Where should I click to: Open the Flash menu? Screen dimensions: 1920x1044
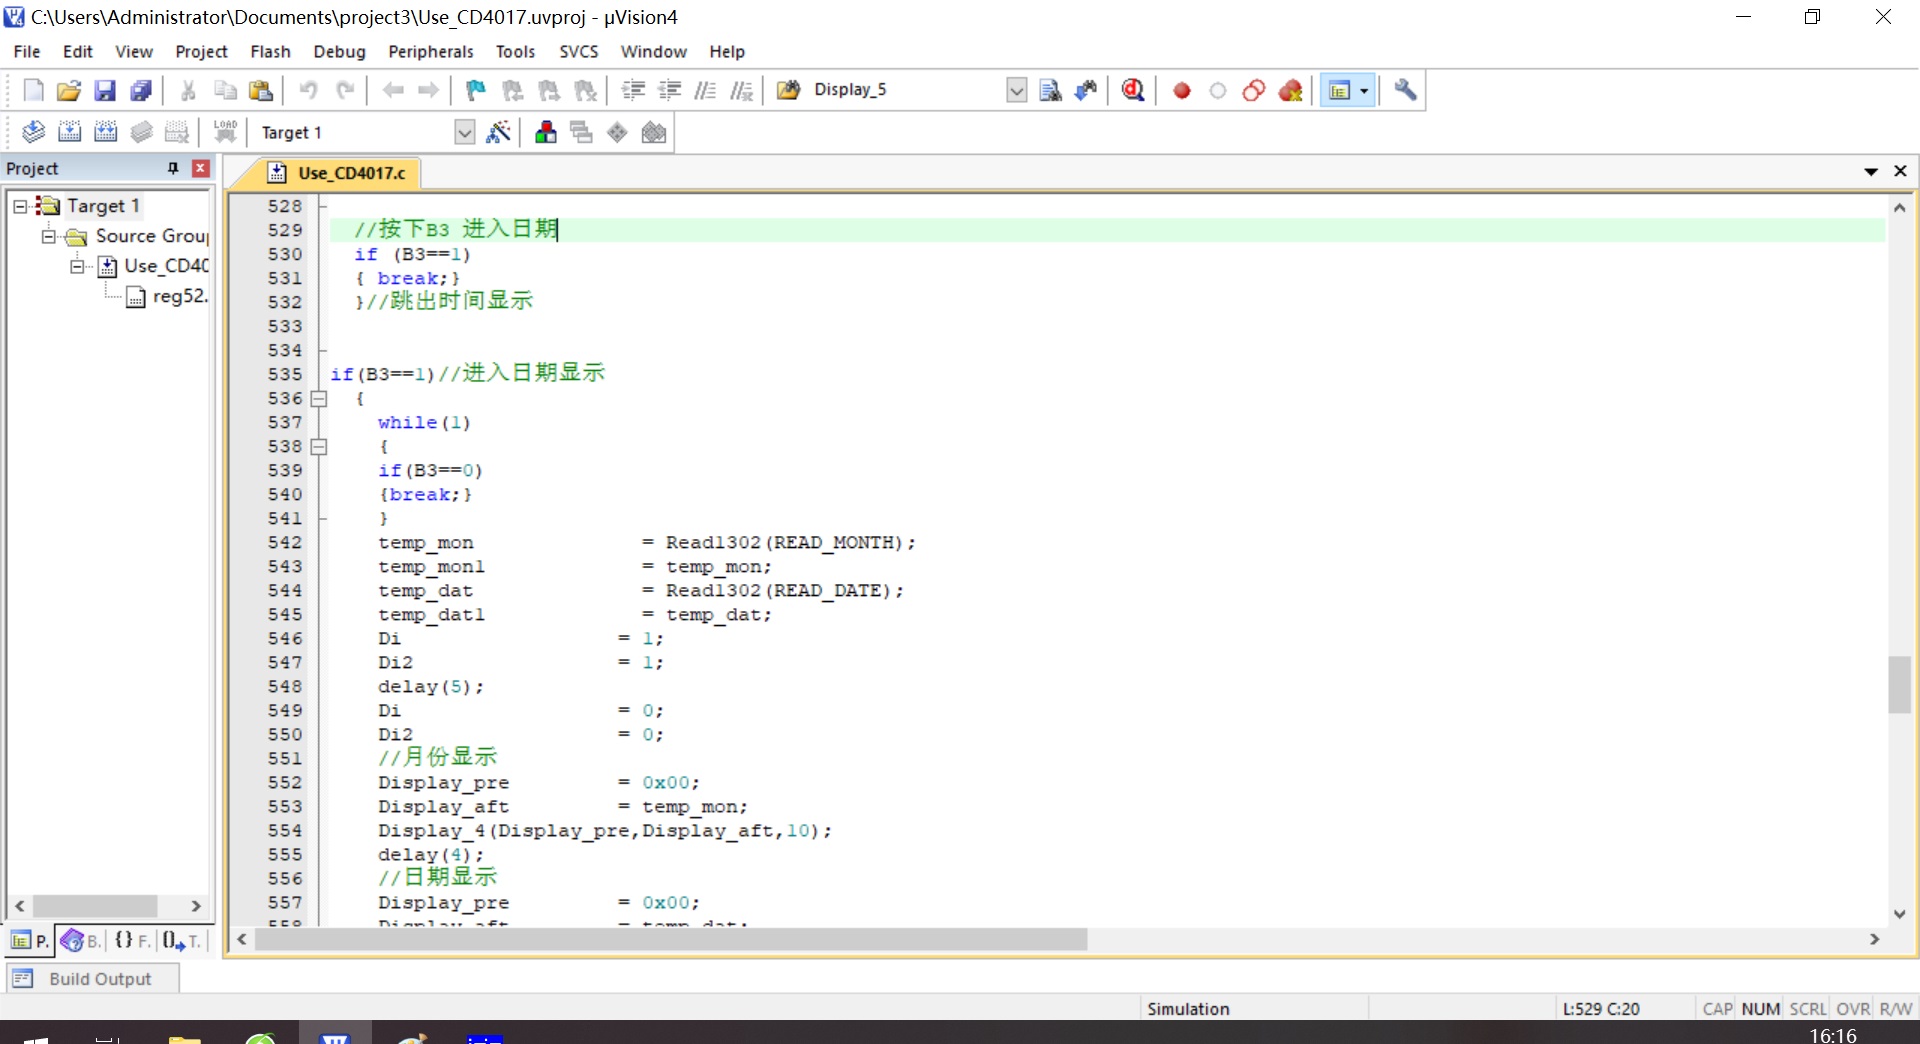point(270,51)
